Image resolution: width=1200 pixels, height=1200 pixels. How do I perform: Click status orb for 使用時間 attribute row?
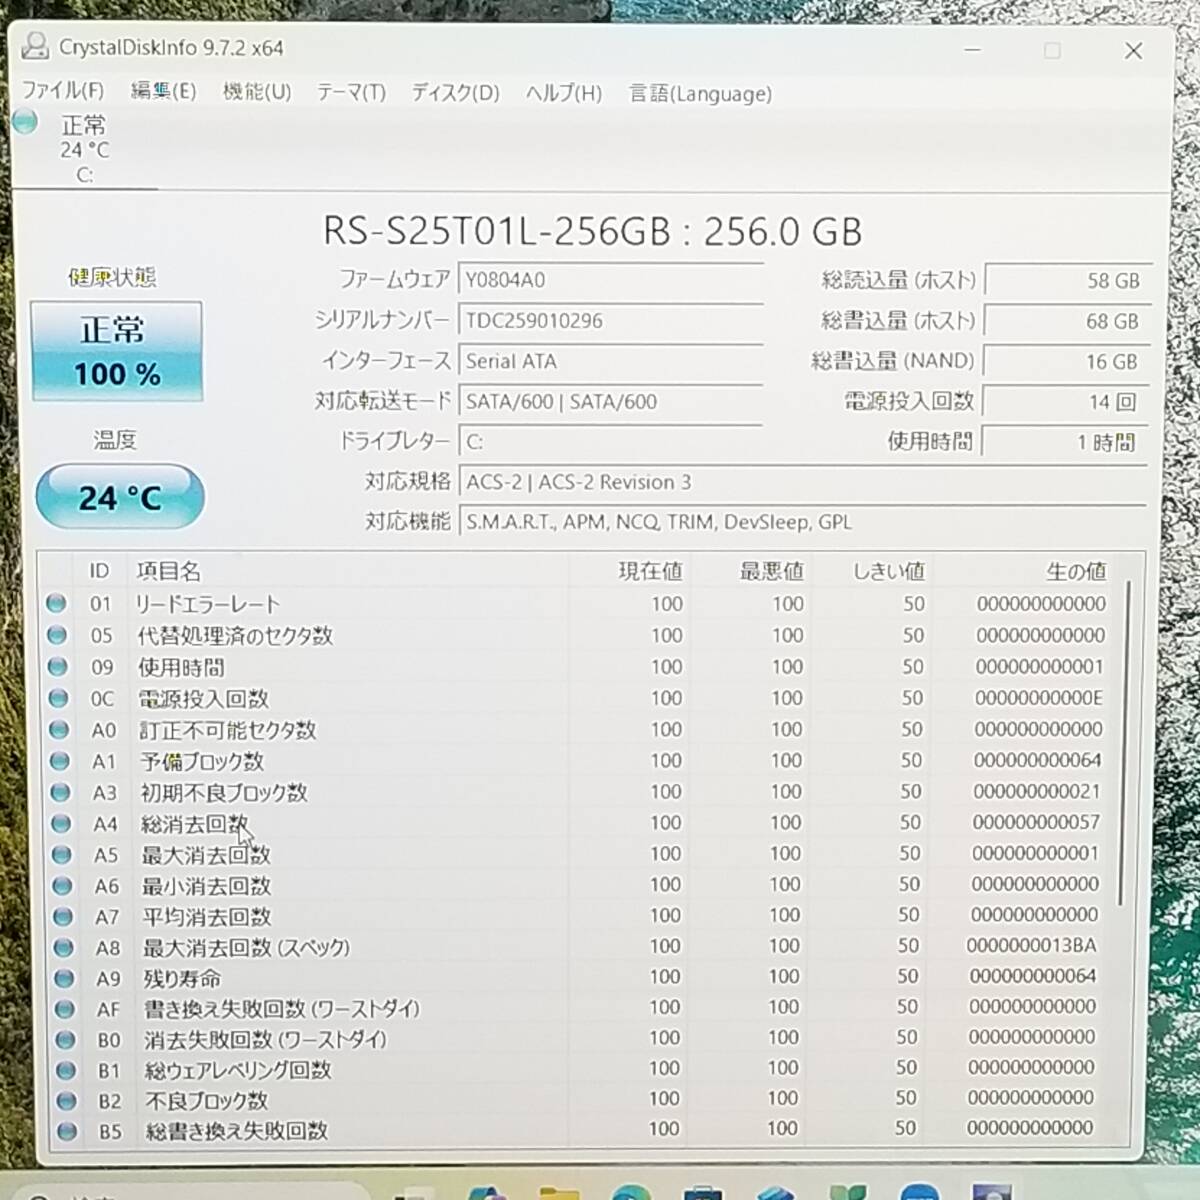click(x=57, y=666)
